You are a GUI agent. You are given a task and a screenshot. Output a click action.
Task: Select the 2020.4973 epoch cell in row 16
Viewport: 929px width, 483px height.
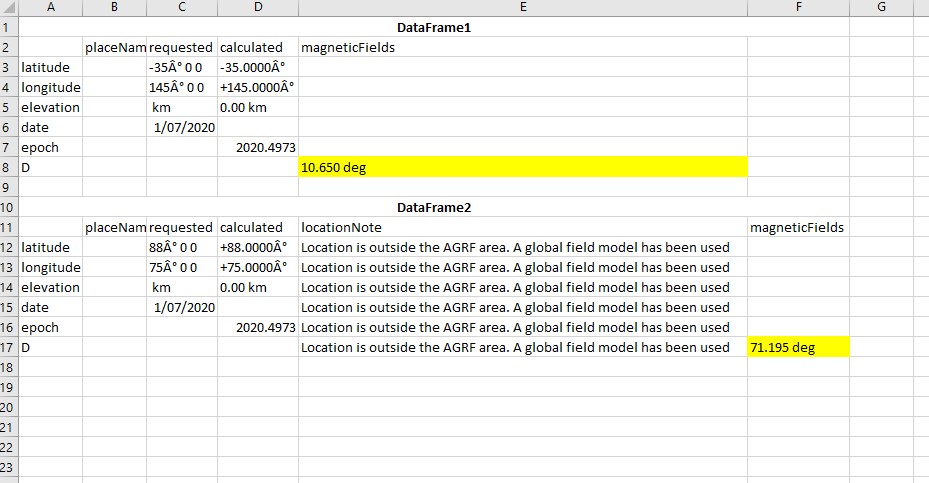(257, 328)
